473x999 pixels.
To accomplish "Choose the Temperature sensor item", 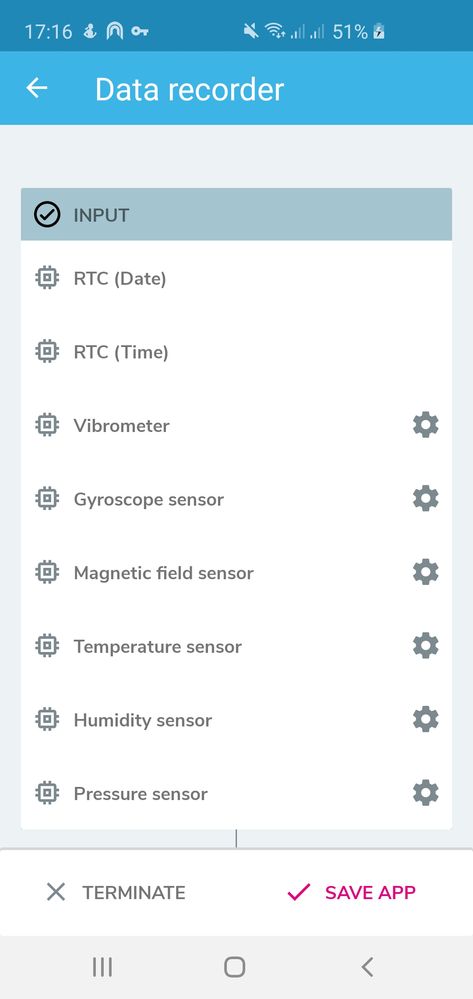I will pyautogui.click(x=236, y=646).
